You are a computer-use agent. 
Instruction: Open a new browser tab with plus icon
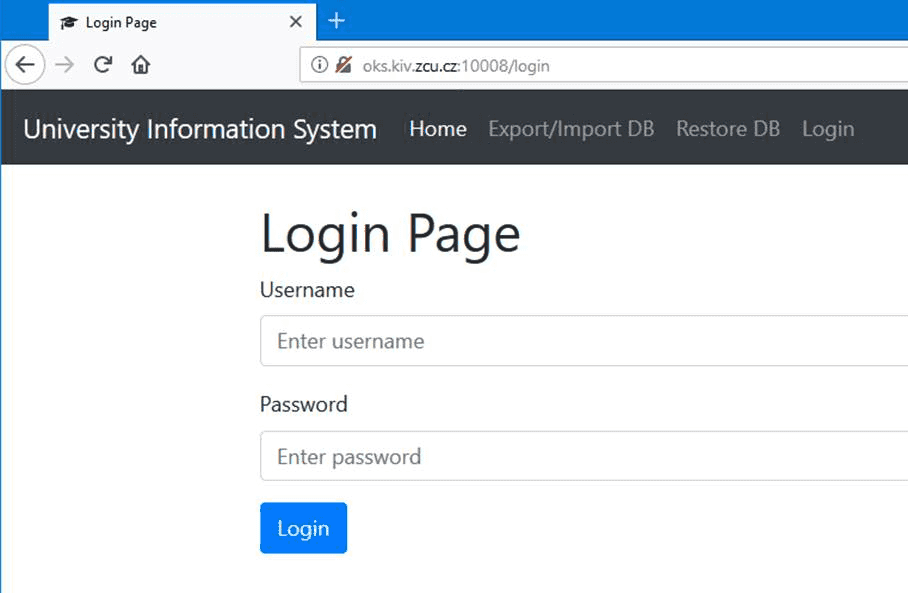pos(337,21)
